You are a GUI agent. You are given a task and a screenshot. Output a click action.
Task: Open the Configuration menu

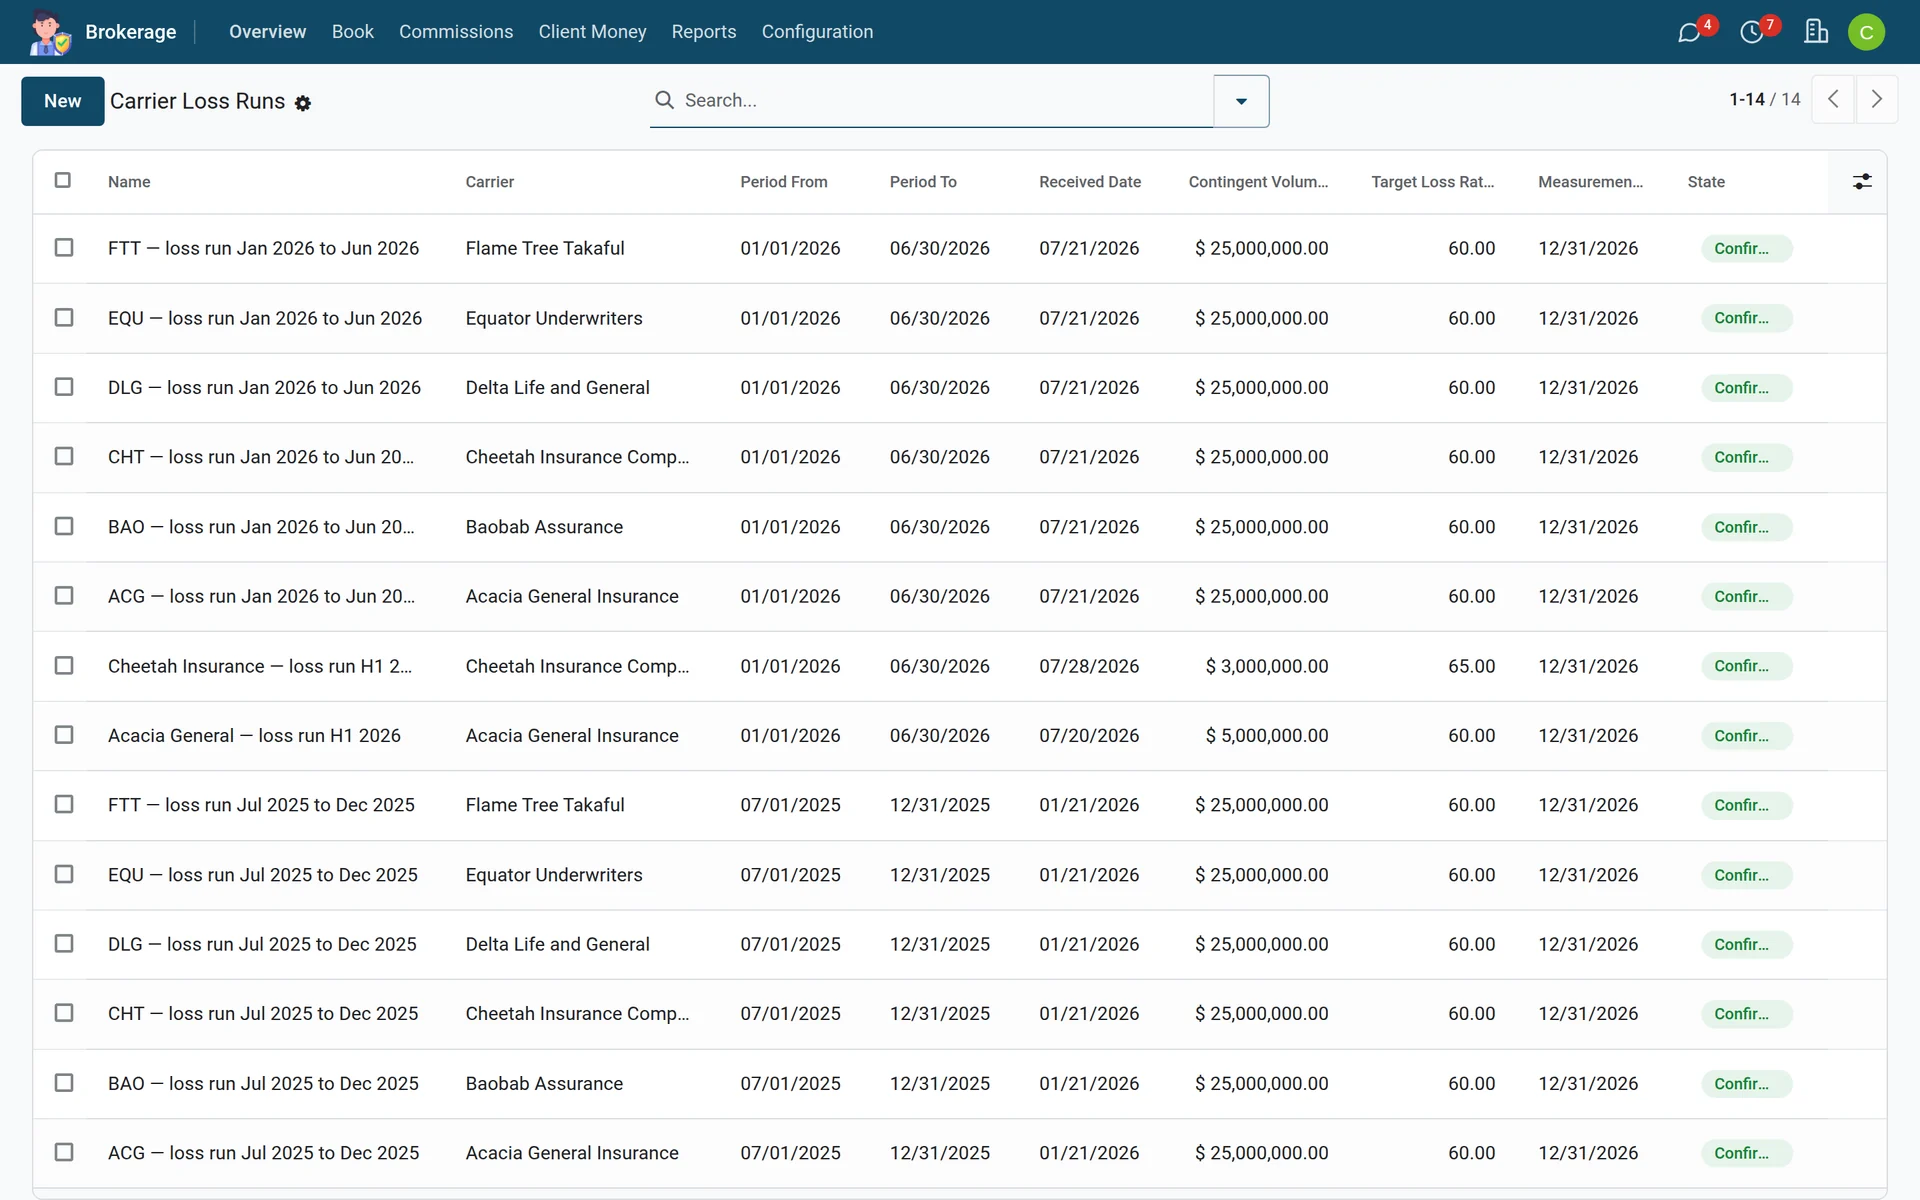[817, 32]
